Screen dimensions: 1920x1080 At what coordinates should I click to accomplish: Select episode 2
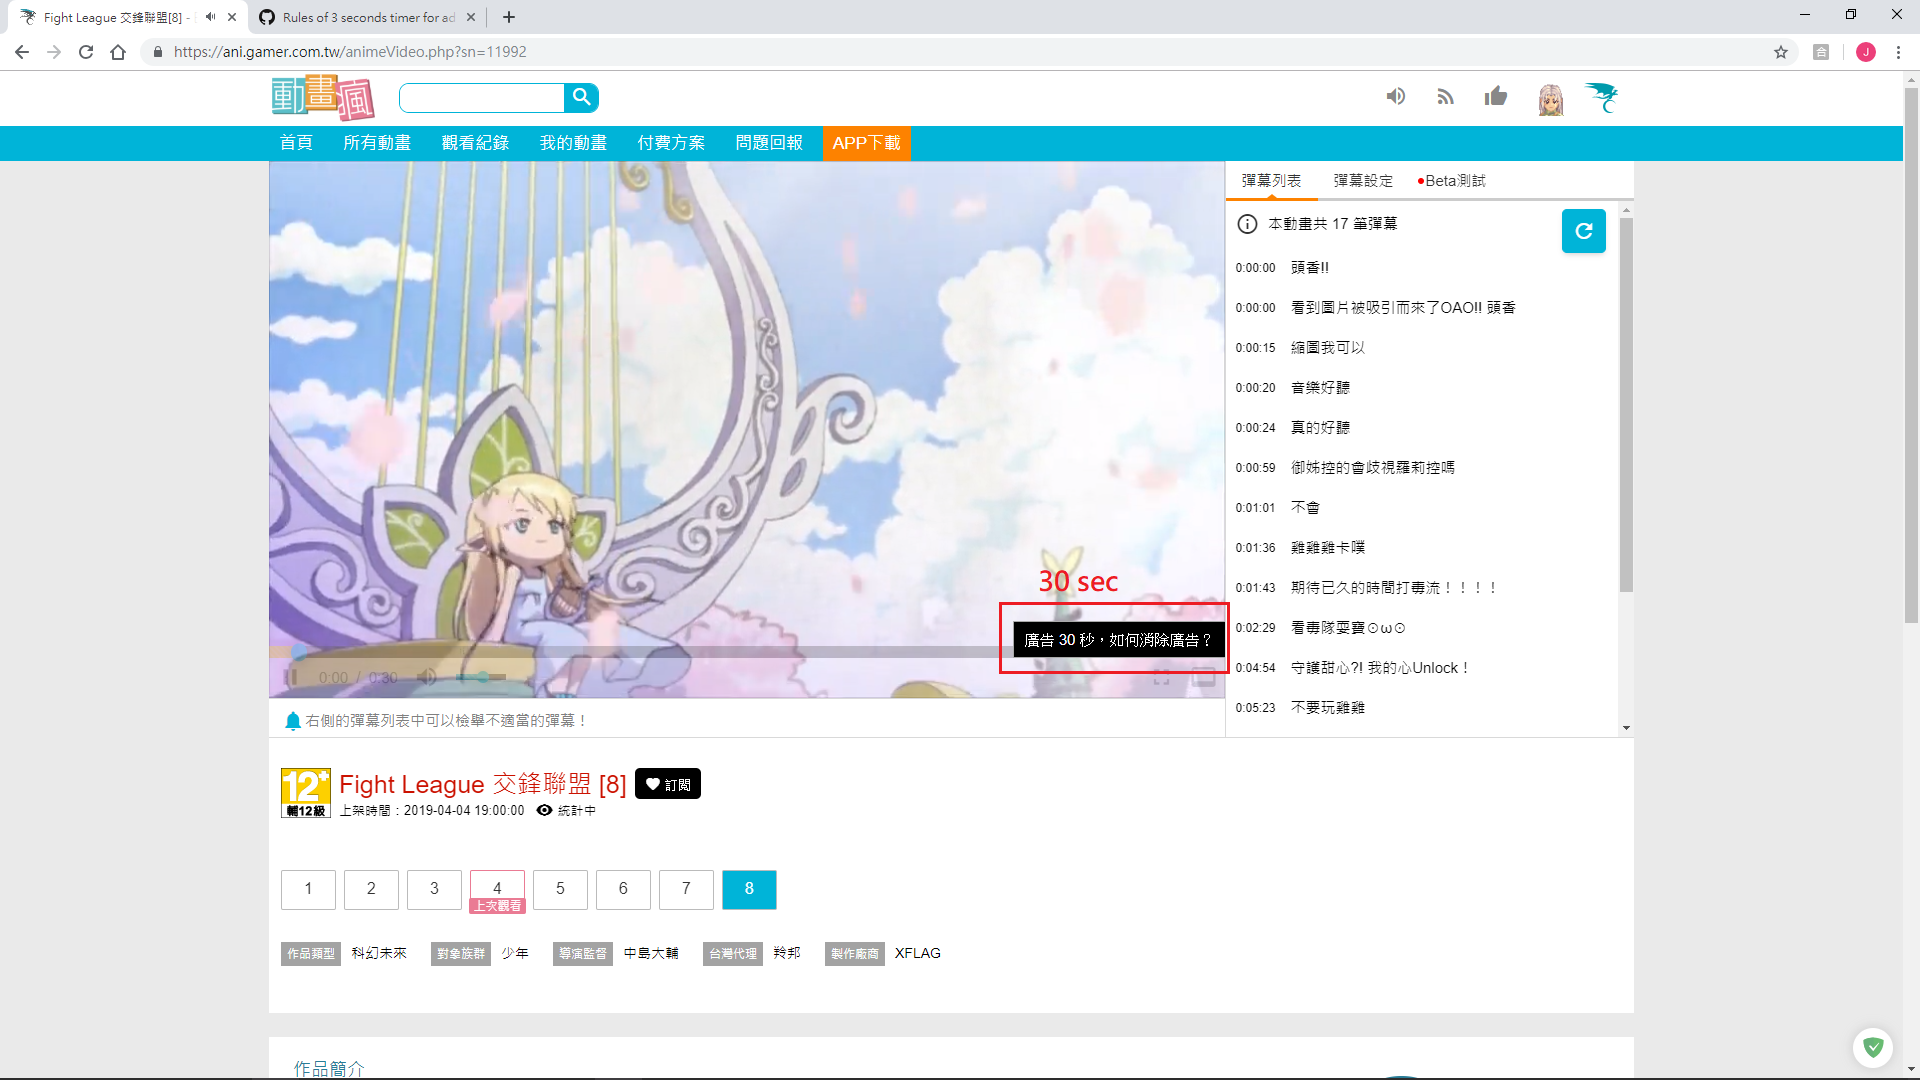(x=371, y=889)
